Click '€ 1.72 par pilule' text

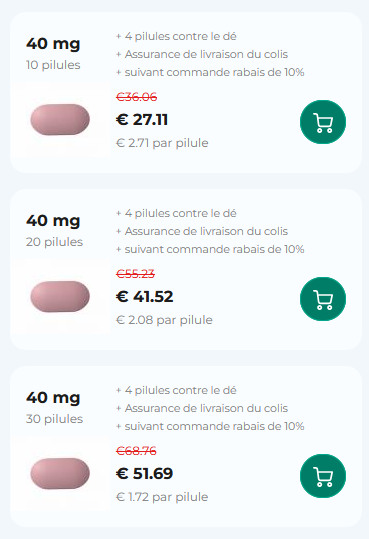point(162,497)
